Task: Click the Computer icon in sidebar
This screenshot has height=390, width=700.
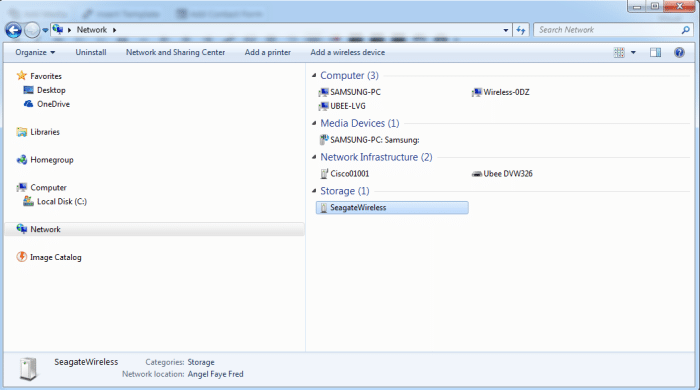Action: (21, 187)
